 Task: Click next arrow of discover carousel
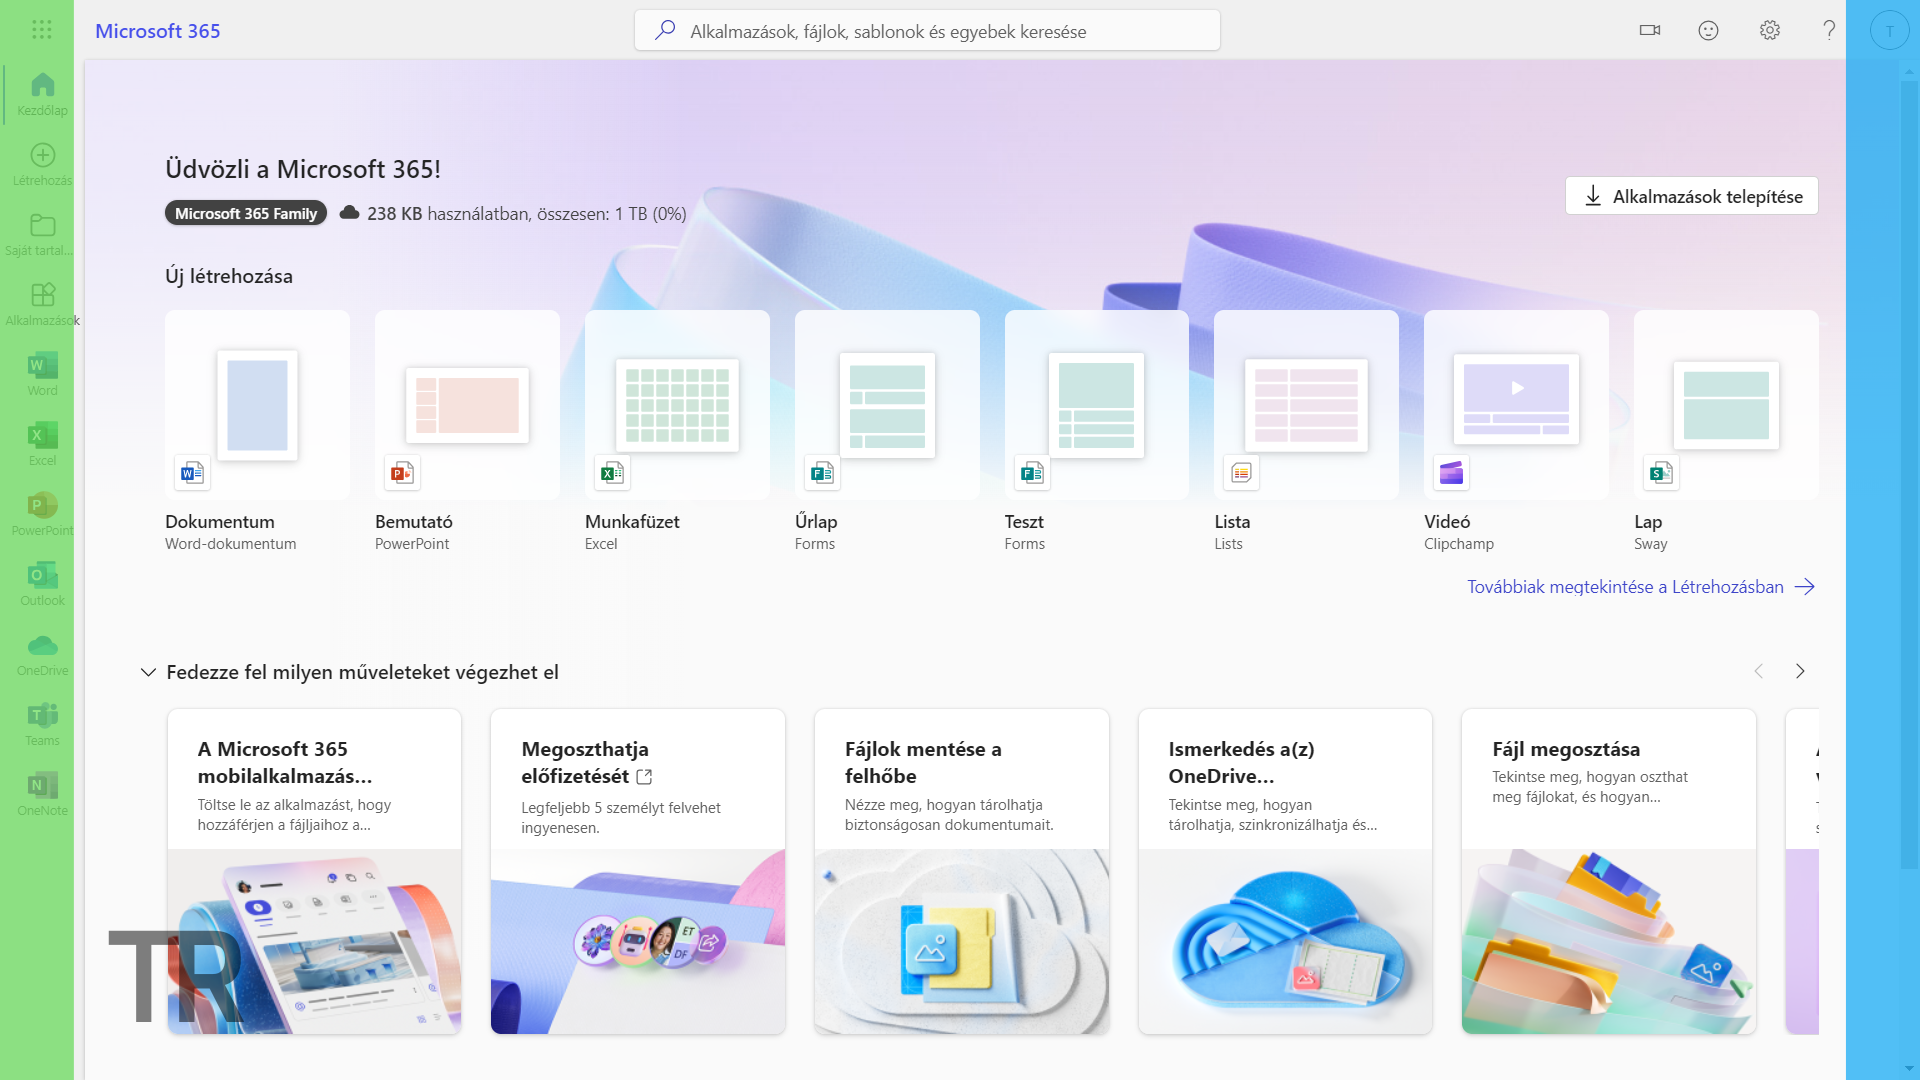pyautogui.click(x=1800, y=671)
